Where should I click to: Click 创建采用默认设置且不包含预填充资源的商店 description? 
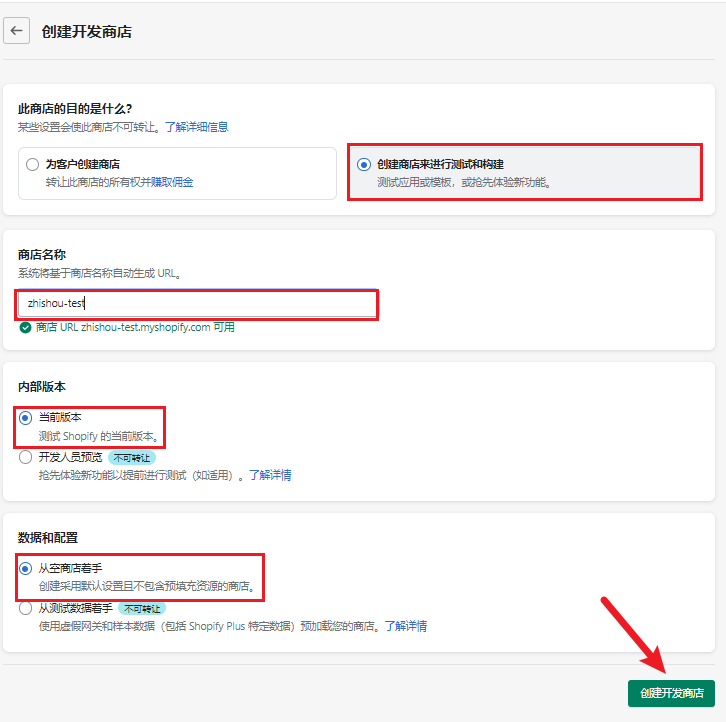pos(147,586)
